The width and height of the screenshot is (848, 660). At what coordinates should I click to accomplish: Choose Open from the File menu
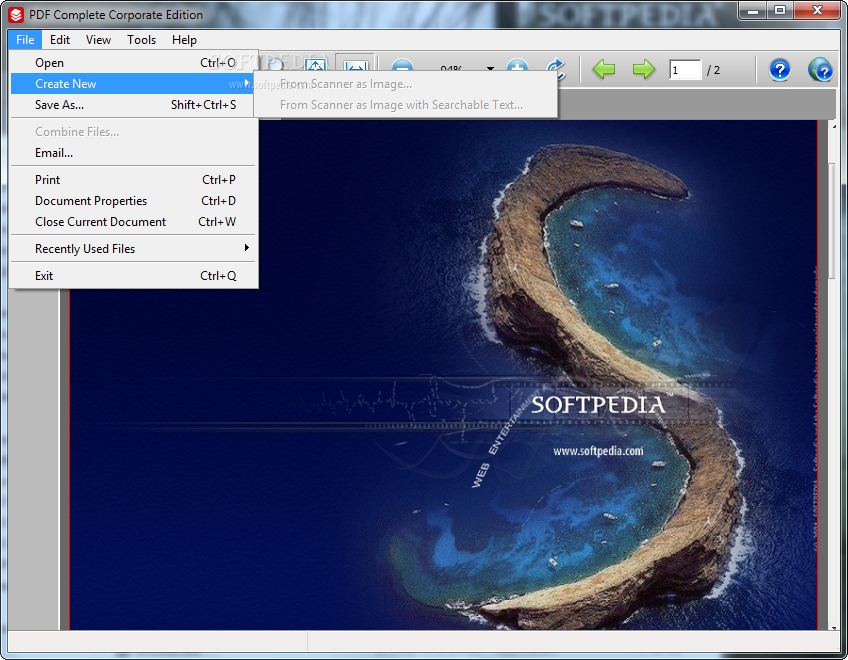pos(133,63)
